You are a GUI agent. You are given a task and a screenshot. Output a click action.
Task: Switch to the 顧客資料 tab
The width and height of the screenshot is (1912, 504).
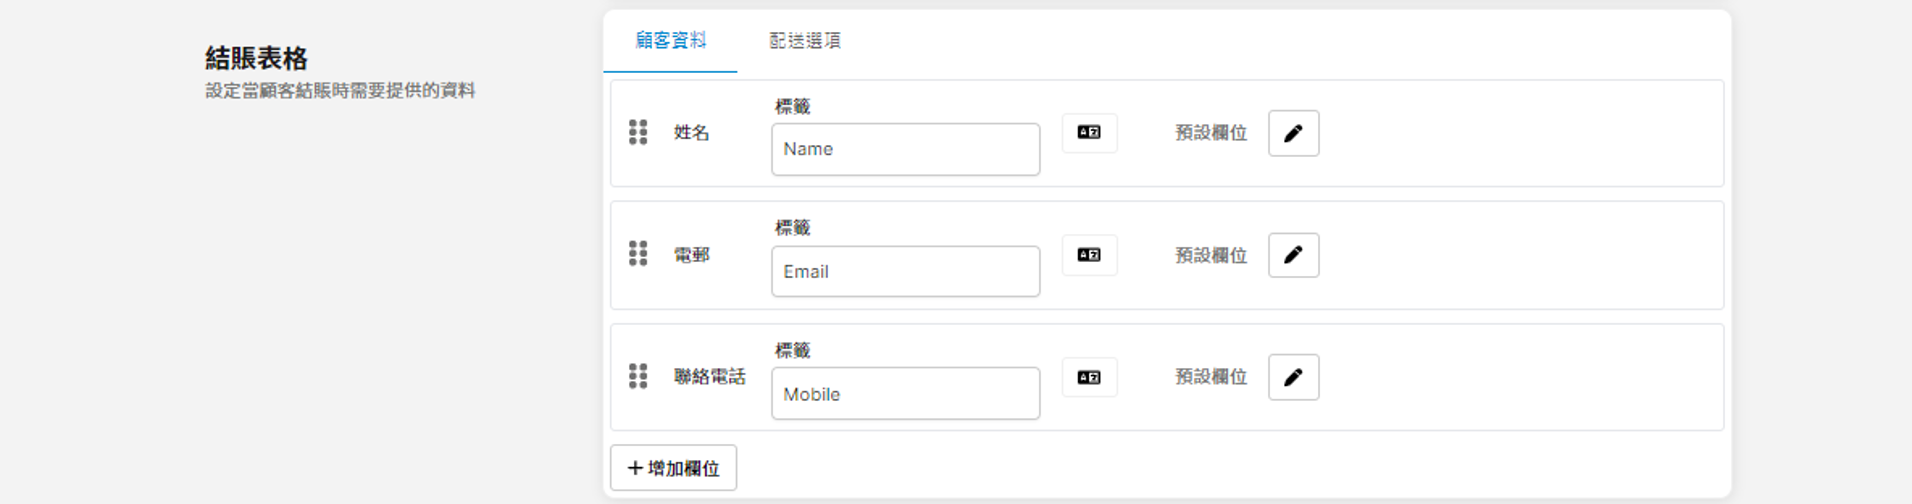pos(670,41)
